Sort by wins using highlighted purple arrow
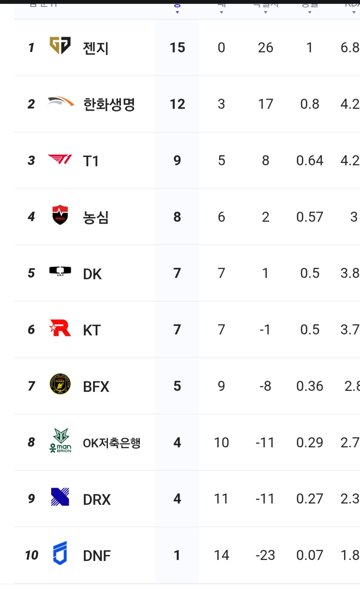 pos(177,12)
